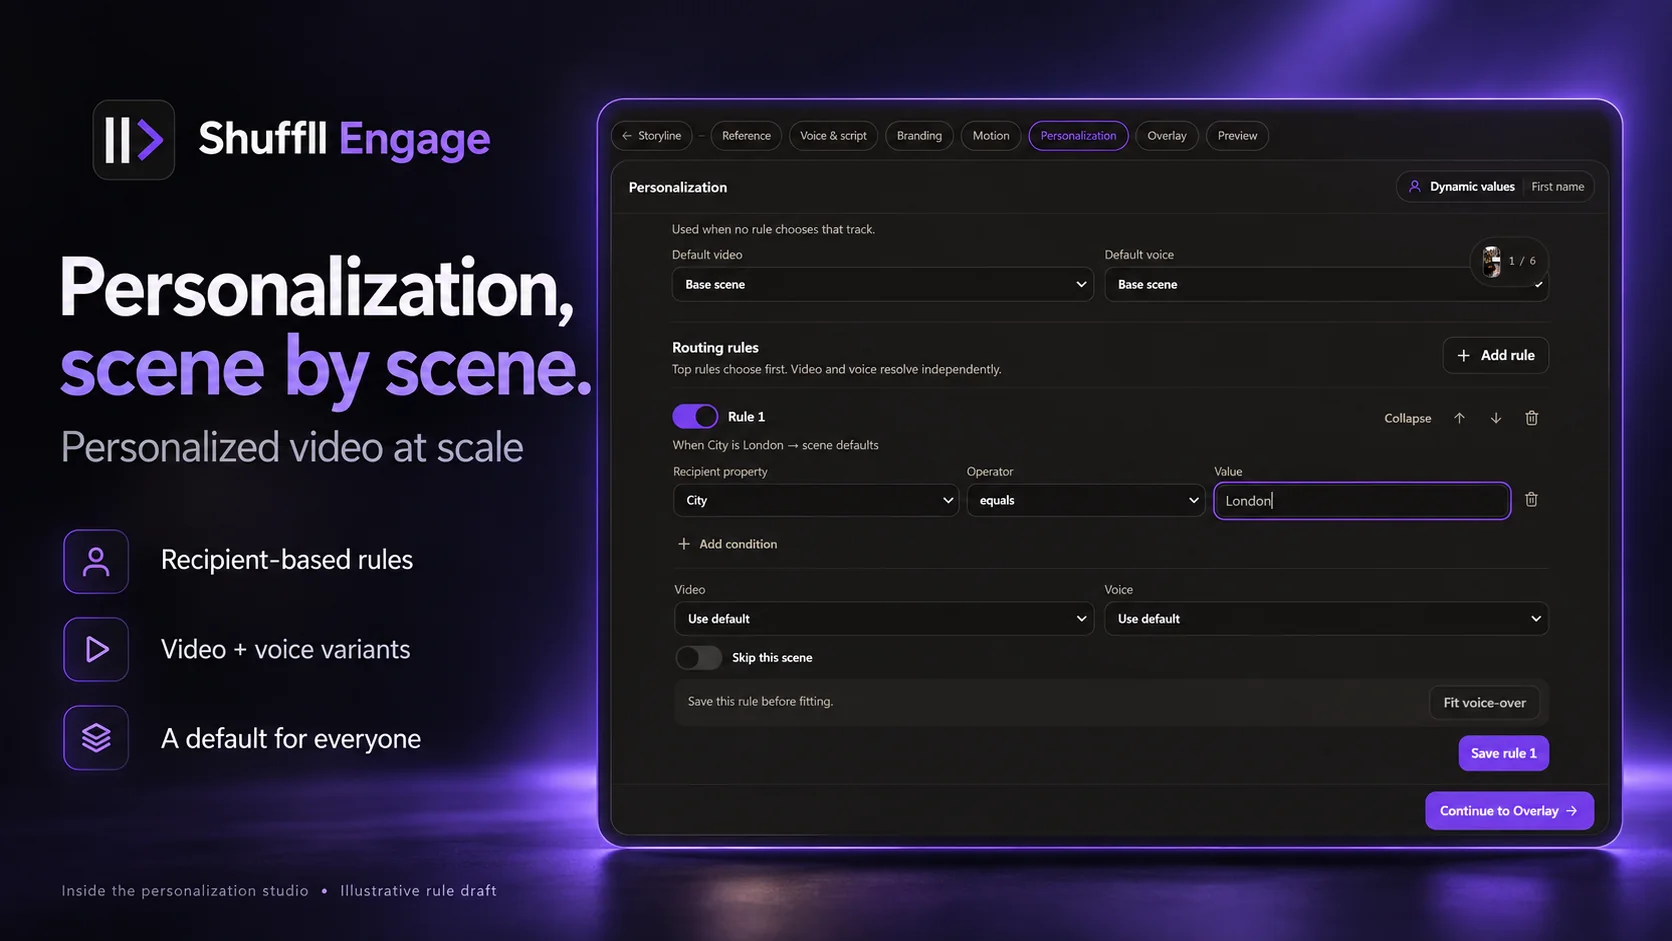Click the Recipient-based rules person icon

96,561
